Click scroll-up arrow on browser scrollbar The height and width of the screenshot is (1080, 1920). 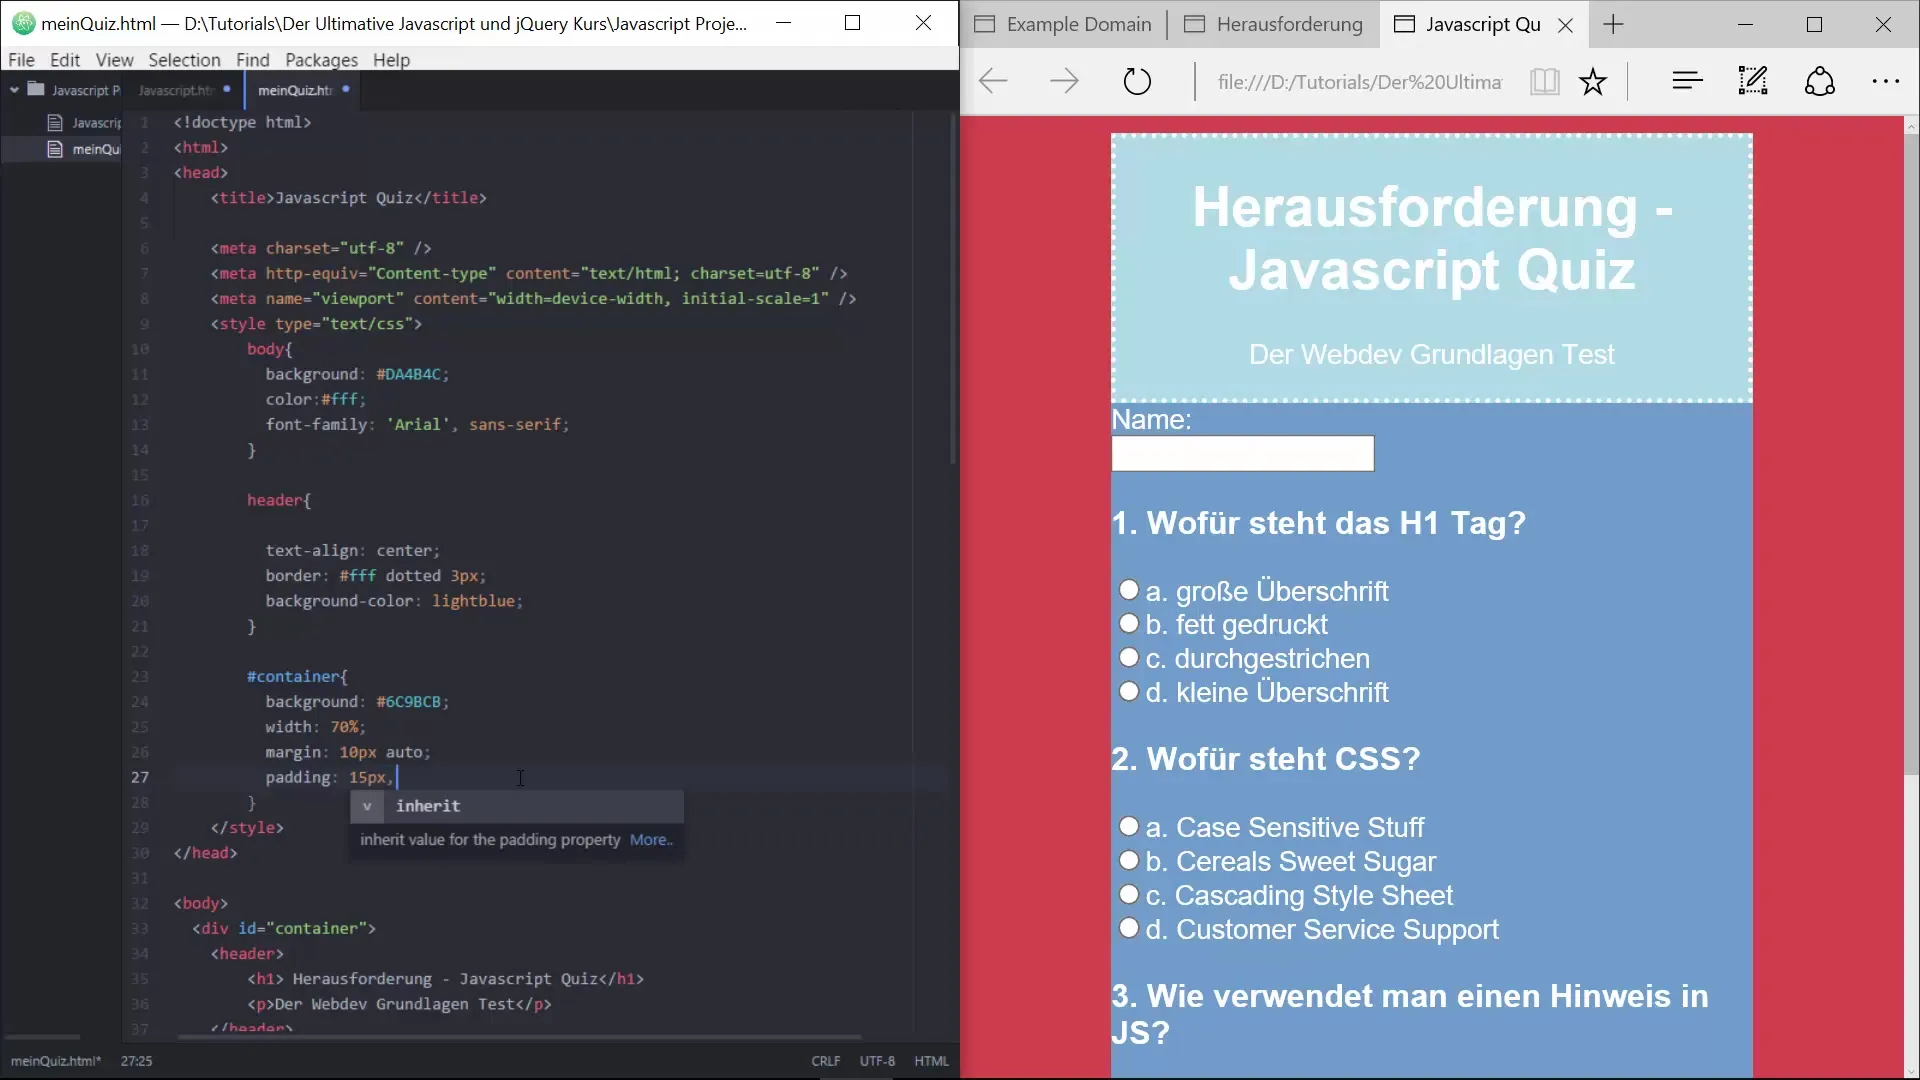tap(1911, 126)
